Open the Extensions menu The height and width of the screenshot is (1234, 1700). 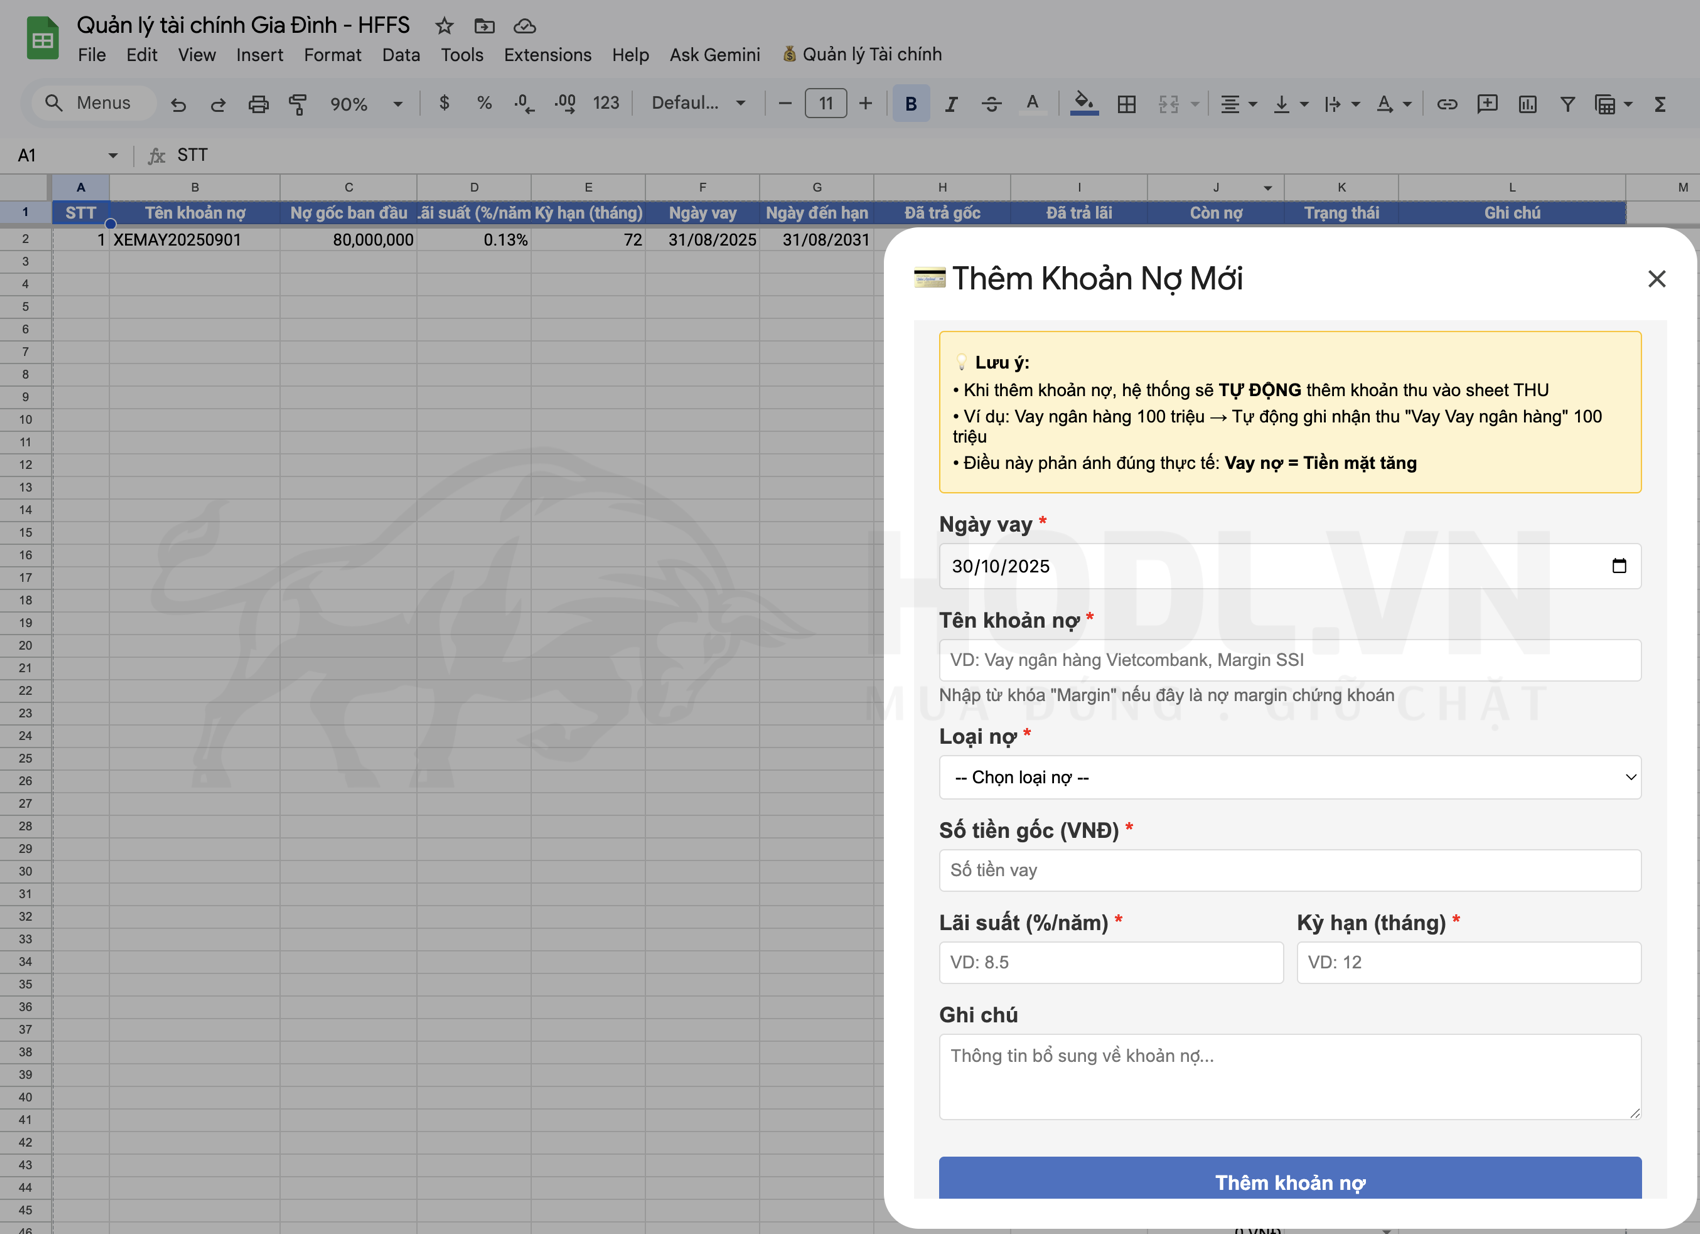click(x=547, y=55)
